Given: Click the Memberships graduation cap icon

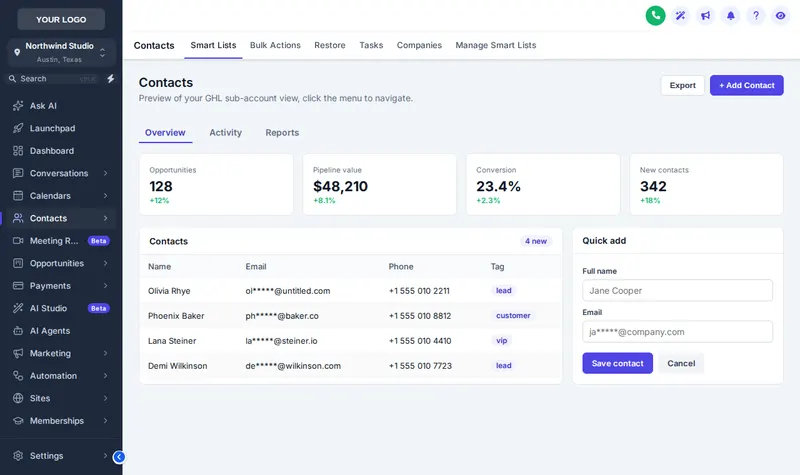Looking at the screenshot, I should pyautogui.click(x=18, y=420).
